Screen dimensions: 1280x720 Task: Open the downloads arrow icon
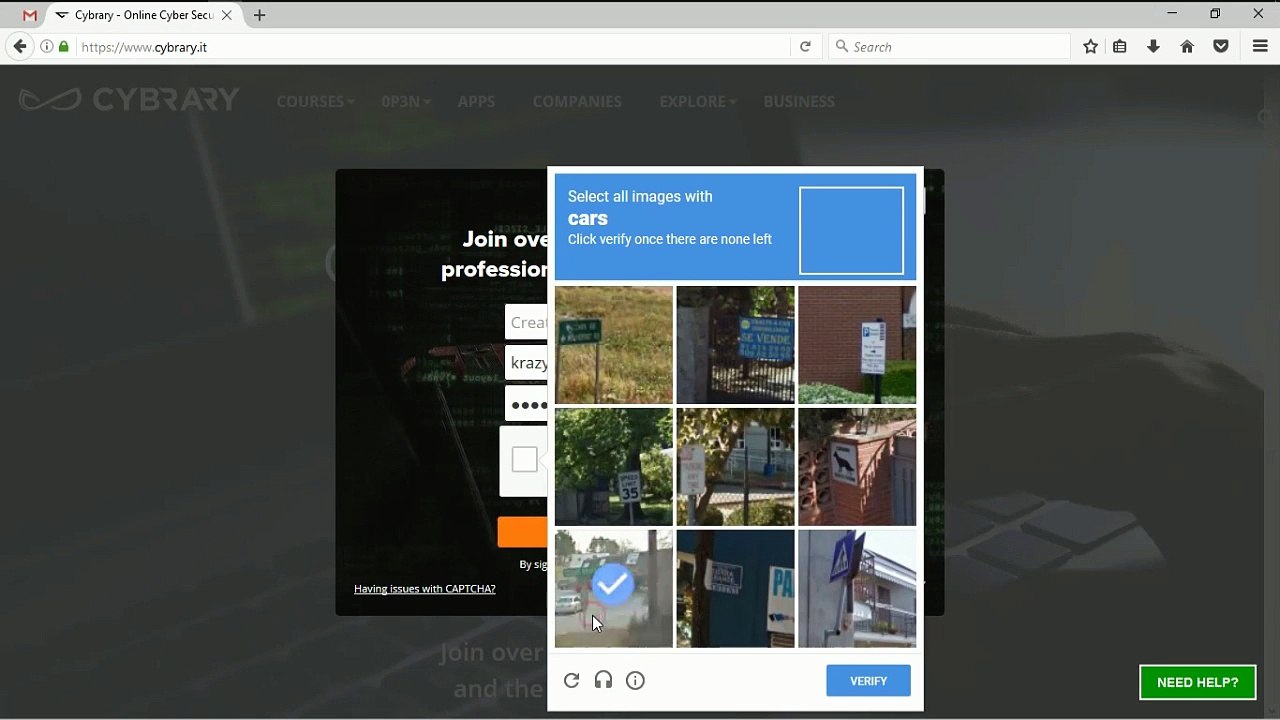click(1153, 47)
